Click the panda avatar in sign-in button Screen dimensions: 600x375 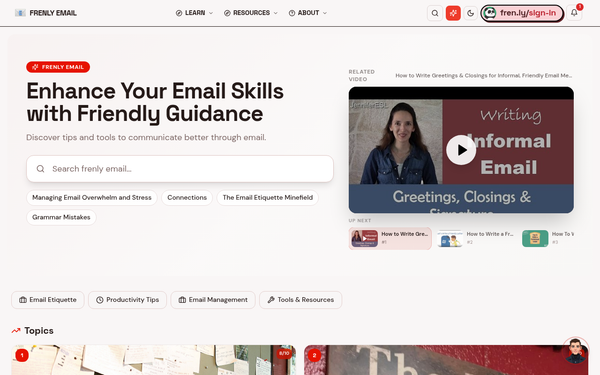point(489,13)
